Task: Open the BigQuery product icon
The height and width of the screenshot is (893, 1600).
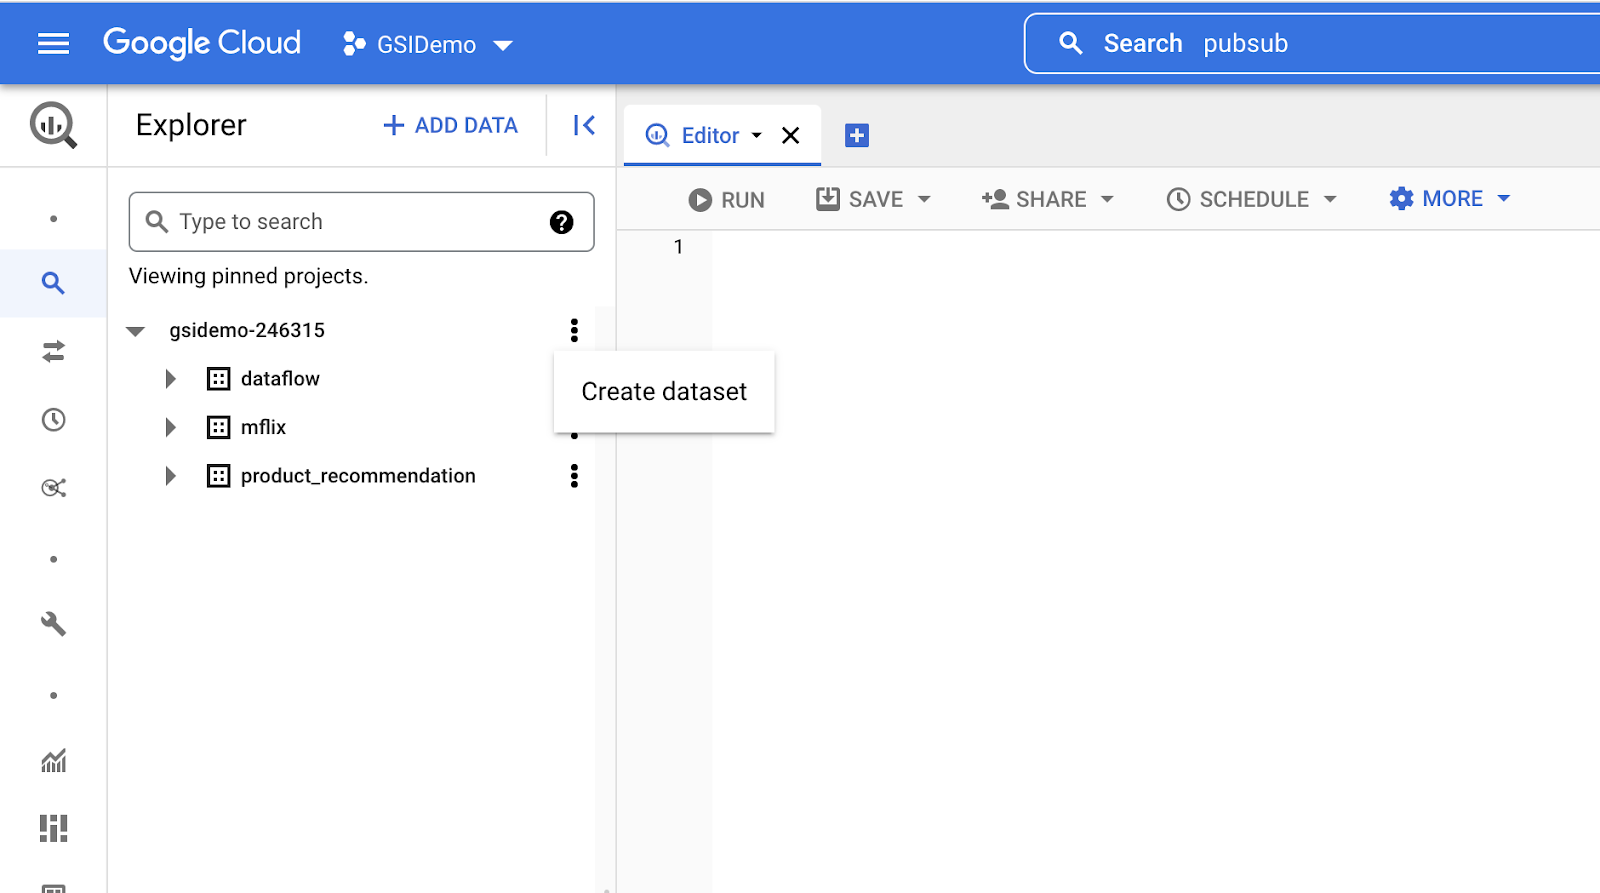Action: coord(53,125)
